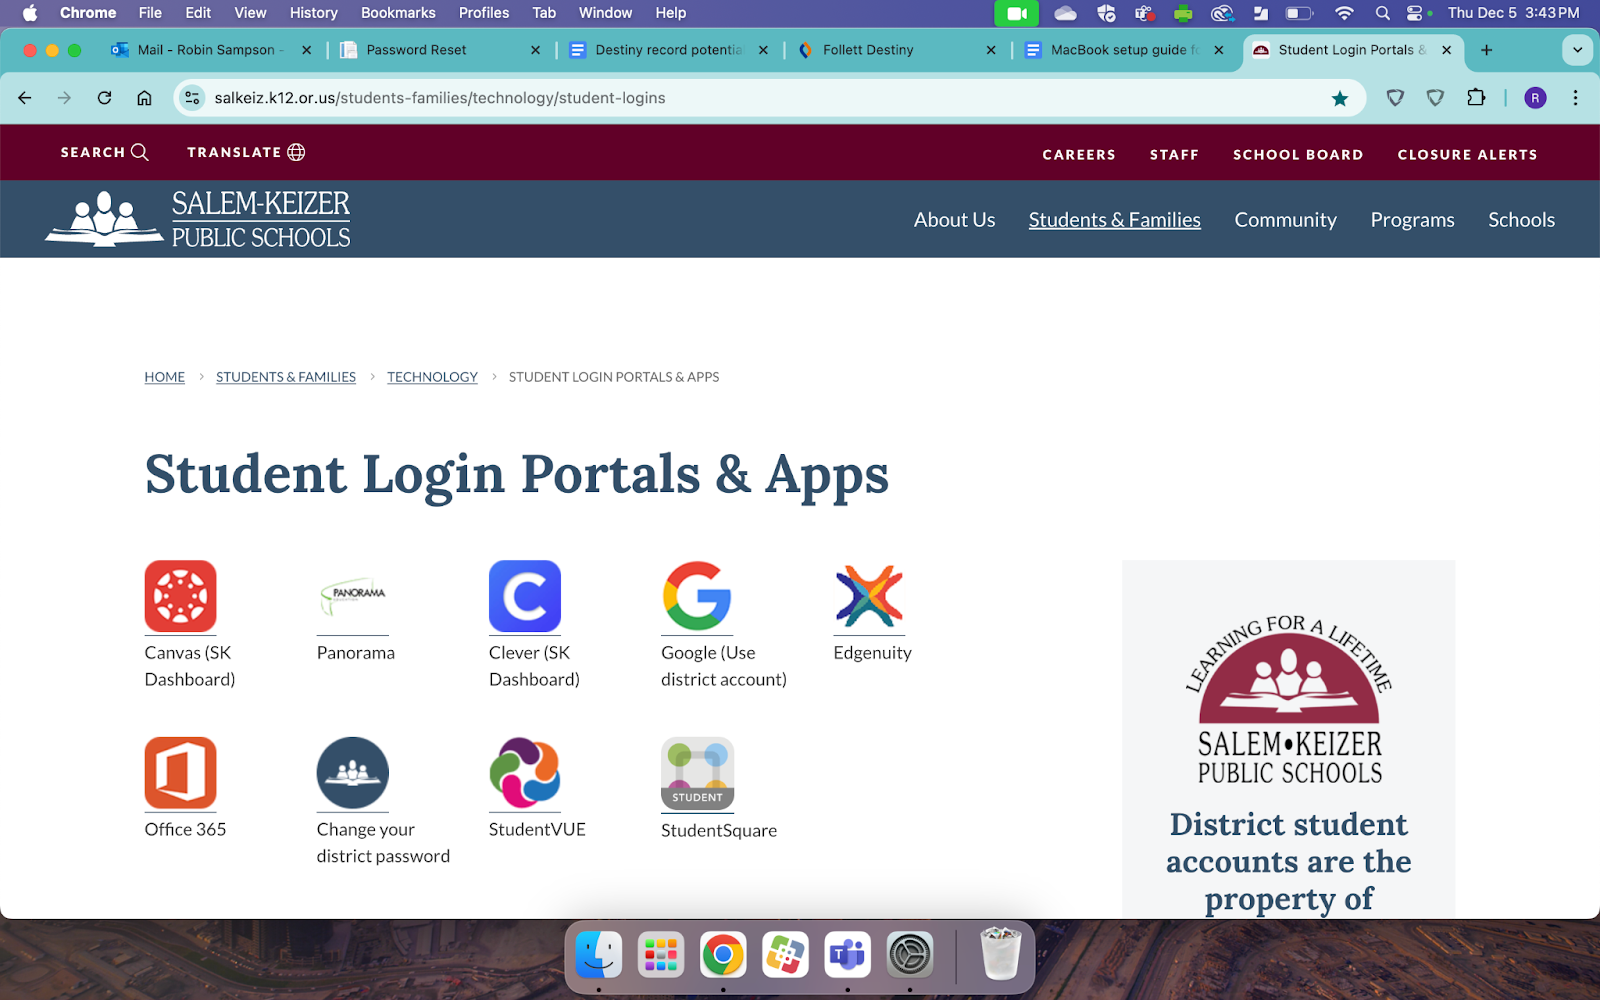Click the Salem-Keizer Public Schools header logo

(198, 219)
